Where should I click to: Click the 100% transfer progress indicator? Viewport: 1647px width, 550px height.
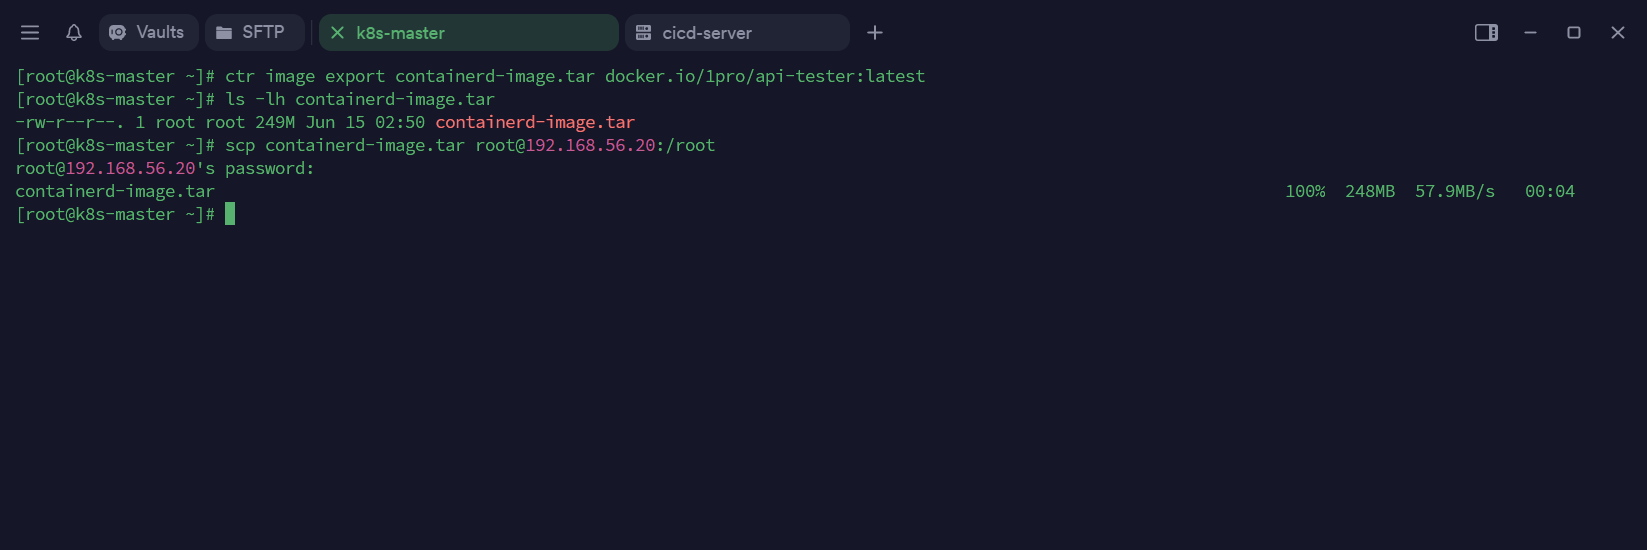pyautogui.click(x=1305, y=191)
